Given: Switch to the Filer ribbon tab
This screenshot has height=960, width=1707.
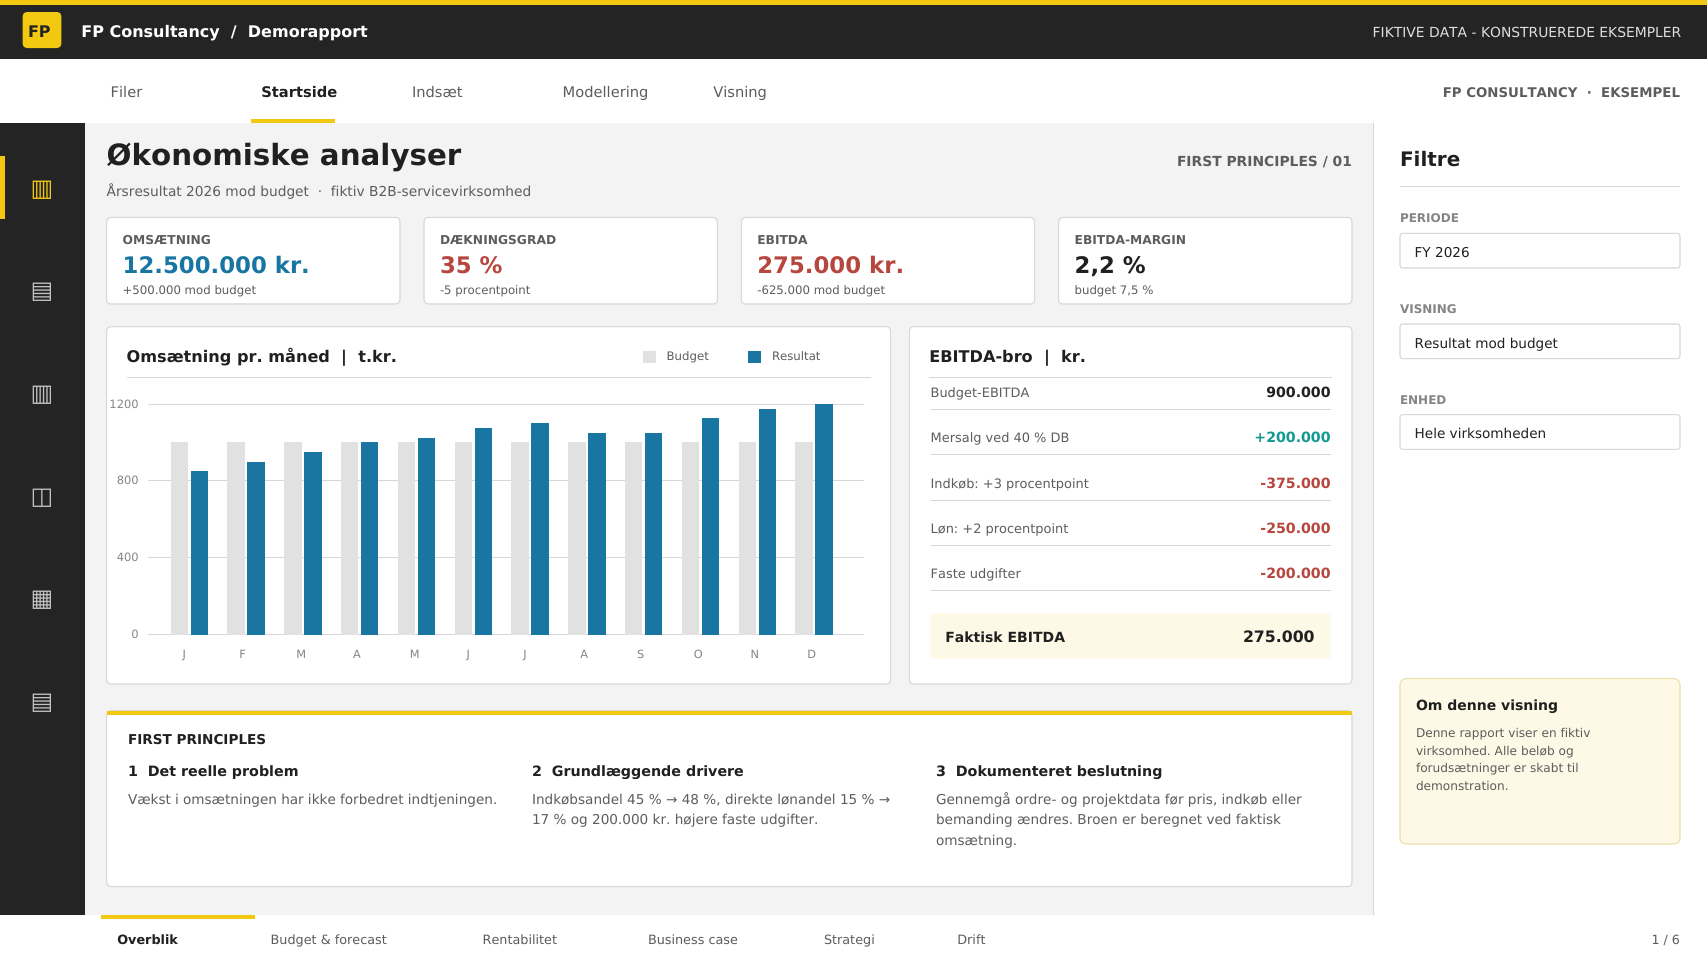Looking at the screenshot, I should pyautogui.click(x=126, y=92).
